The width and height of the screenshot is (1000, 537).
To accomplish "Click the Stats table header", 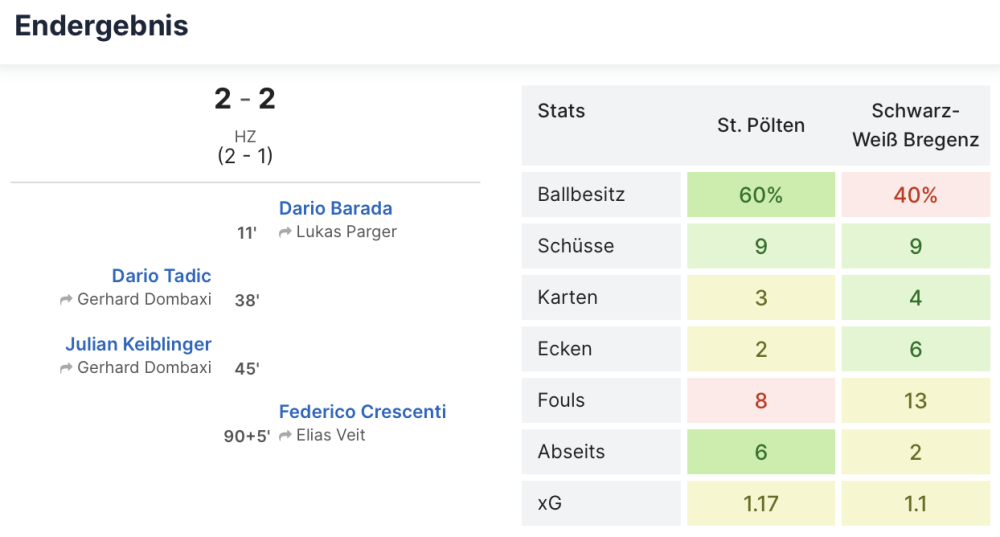I will click(x=561, y=111).
